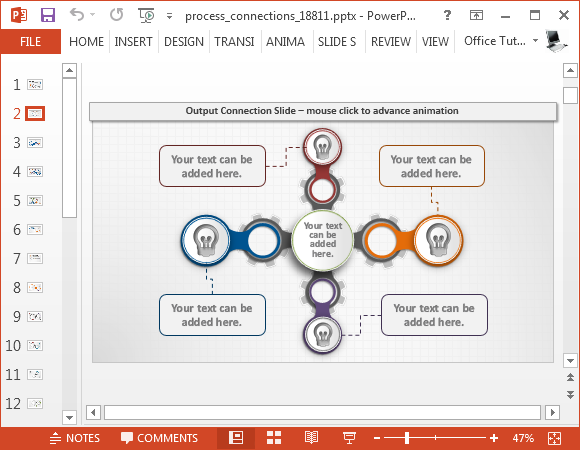Toggle the NOTES pane

click(x=75, y=438)
